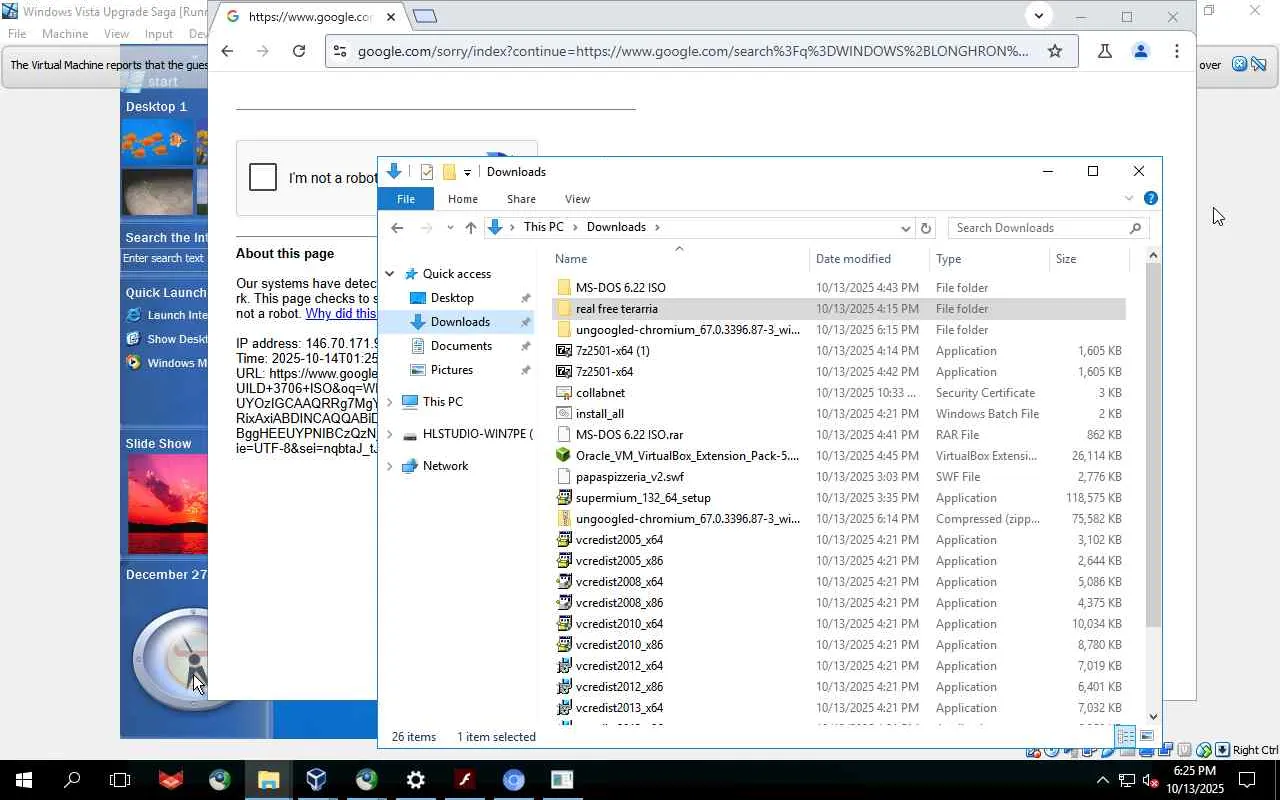Expand the This PC tree node
1280x800 pixels.
[x=390, y=402]
